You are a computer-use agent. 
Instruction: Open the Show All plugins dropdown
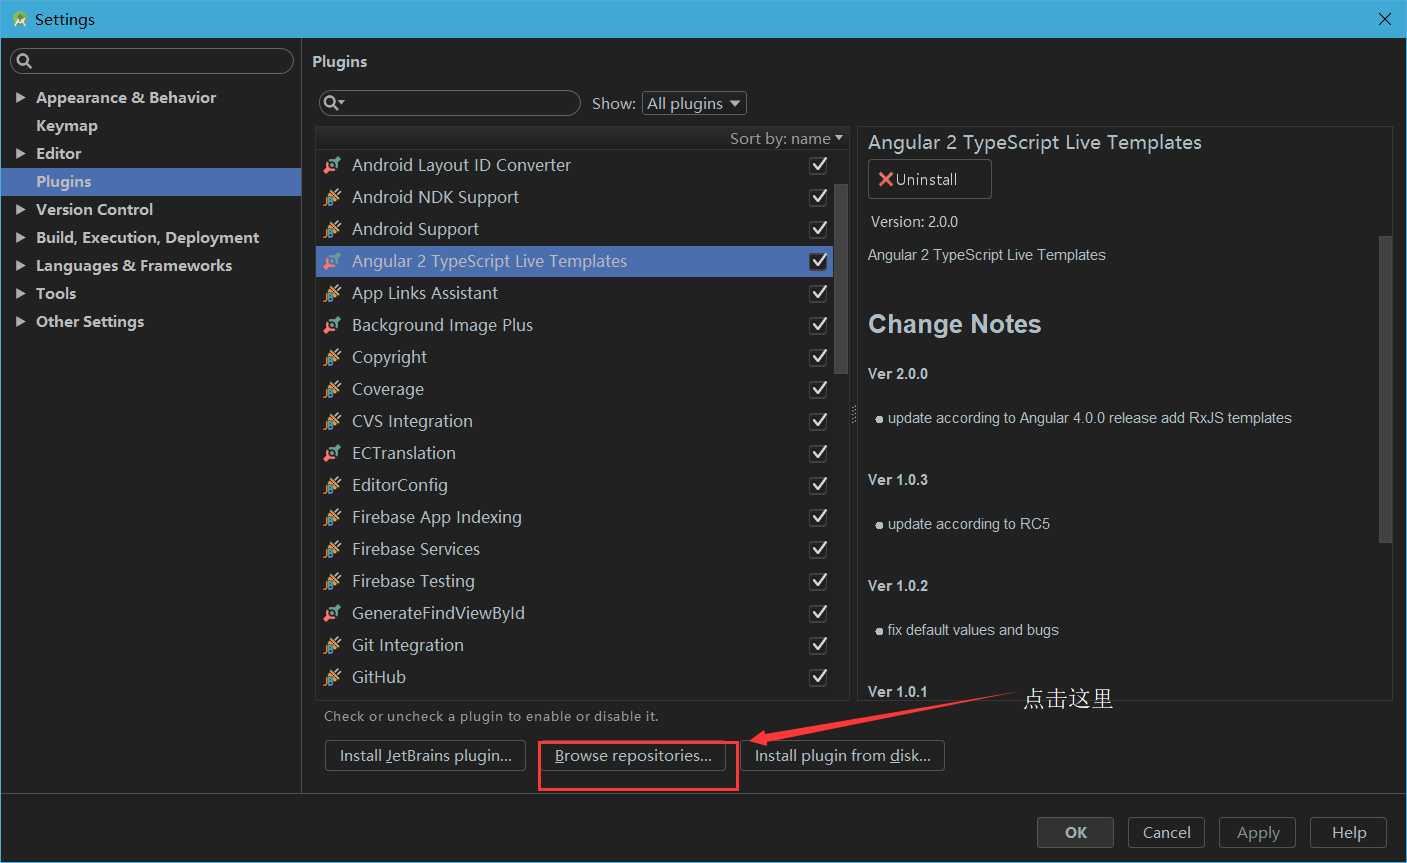coord(694,103)
